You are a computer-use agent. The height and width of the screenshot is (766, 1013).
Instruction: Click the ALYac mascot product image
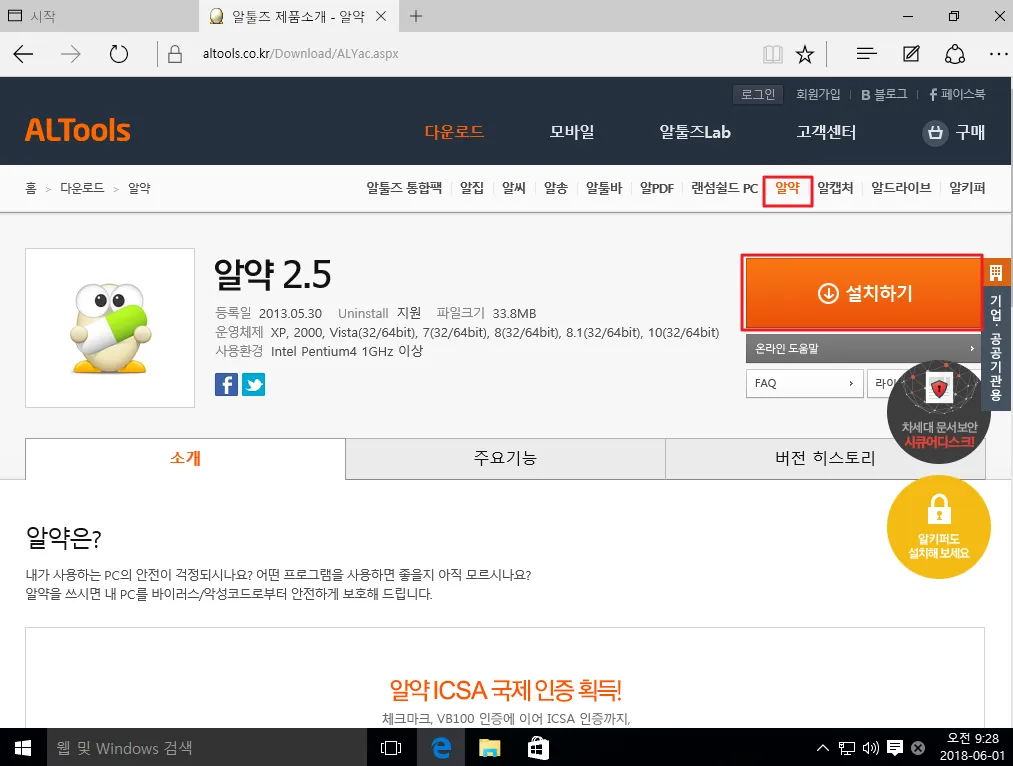tap(110, 328)
